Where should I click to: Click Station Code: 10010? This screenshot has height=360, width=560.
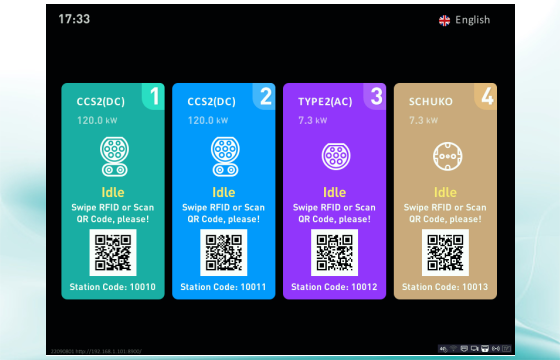click(x=112, y=287)
